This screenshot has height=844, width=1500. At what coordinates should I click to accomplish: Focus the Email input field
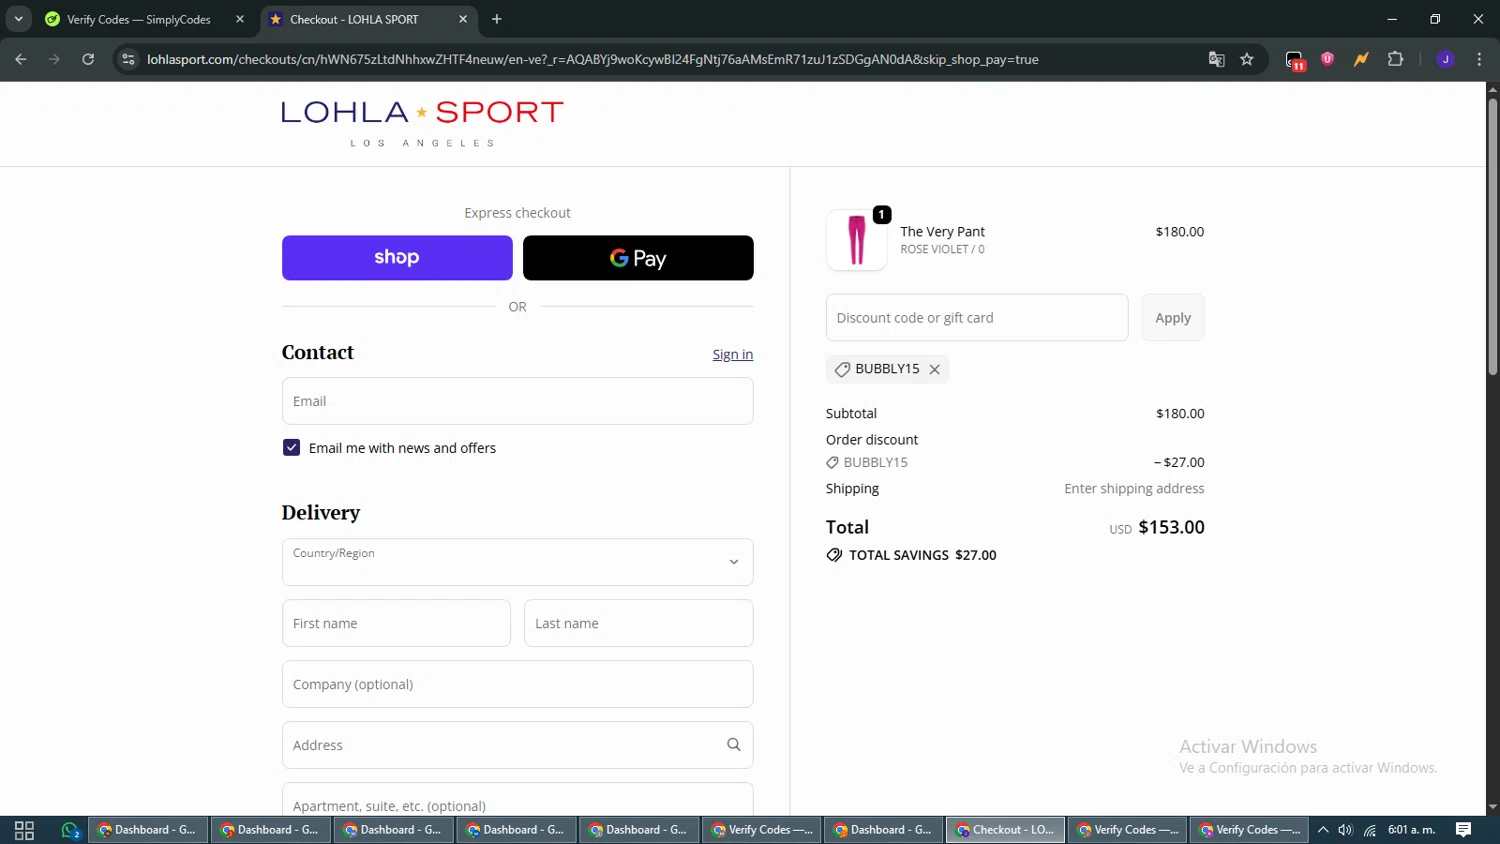click(x=517, y=401)
